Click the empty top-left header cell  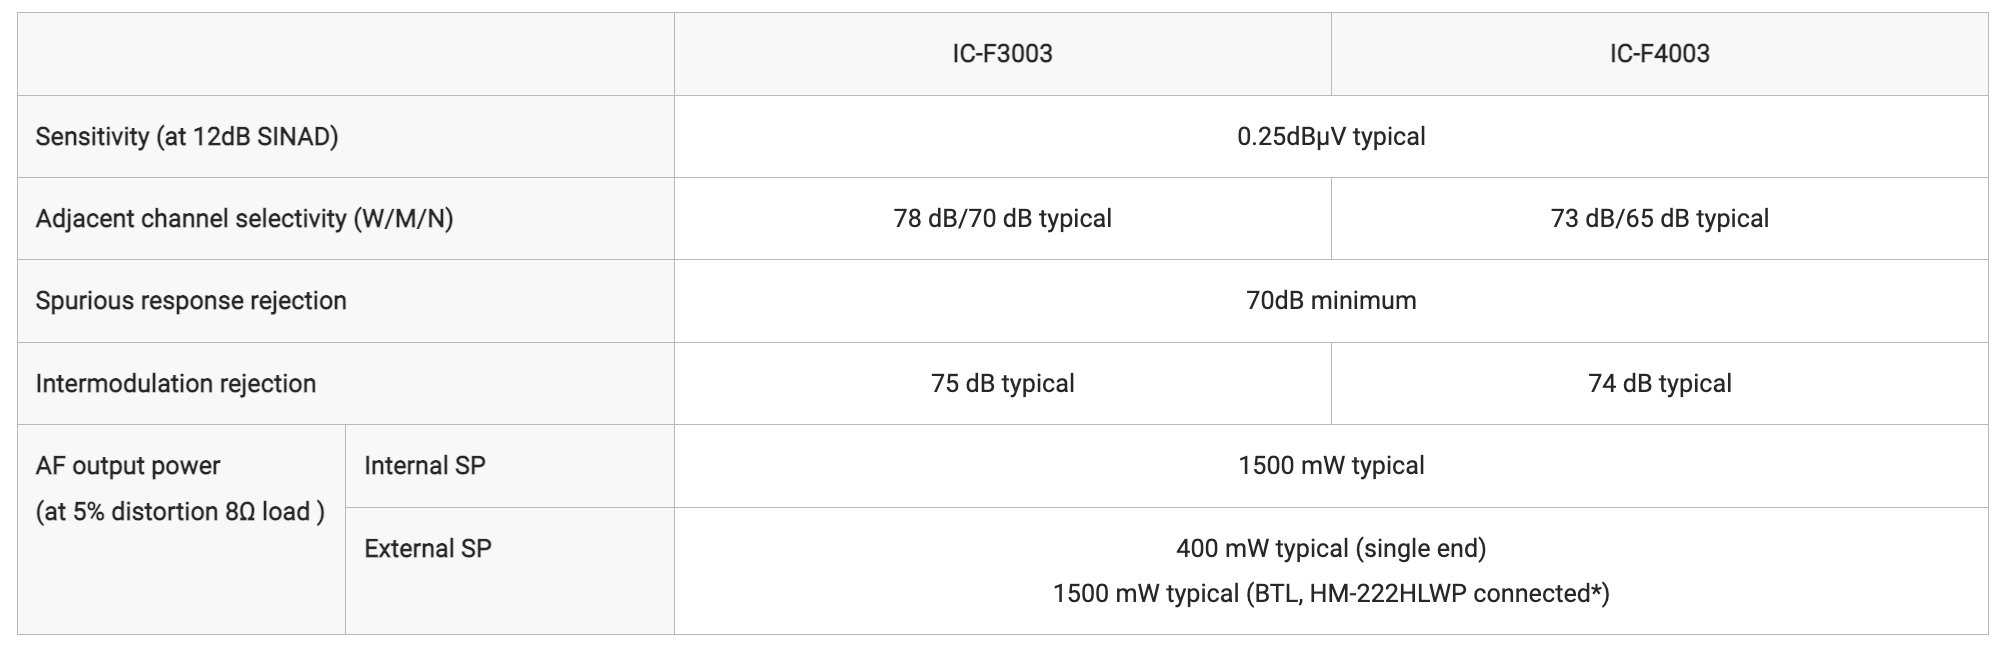(346, 54)
